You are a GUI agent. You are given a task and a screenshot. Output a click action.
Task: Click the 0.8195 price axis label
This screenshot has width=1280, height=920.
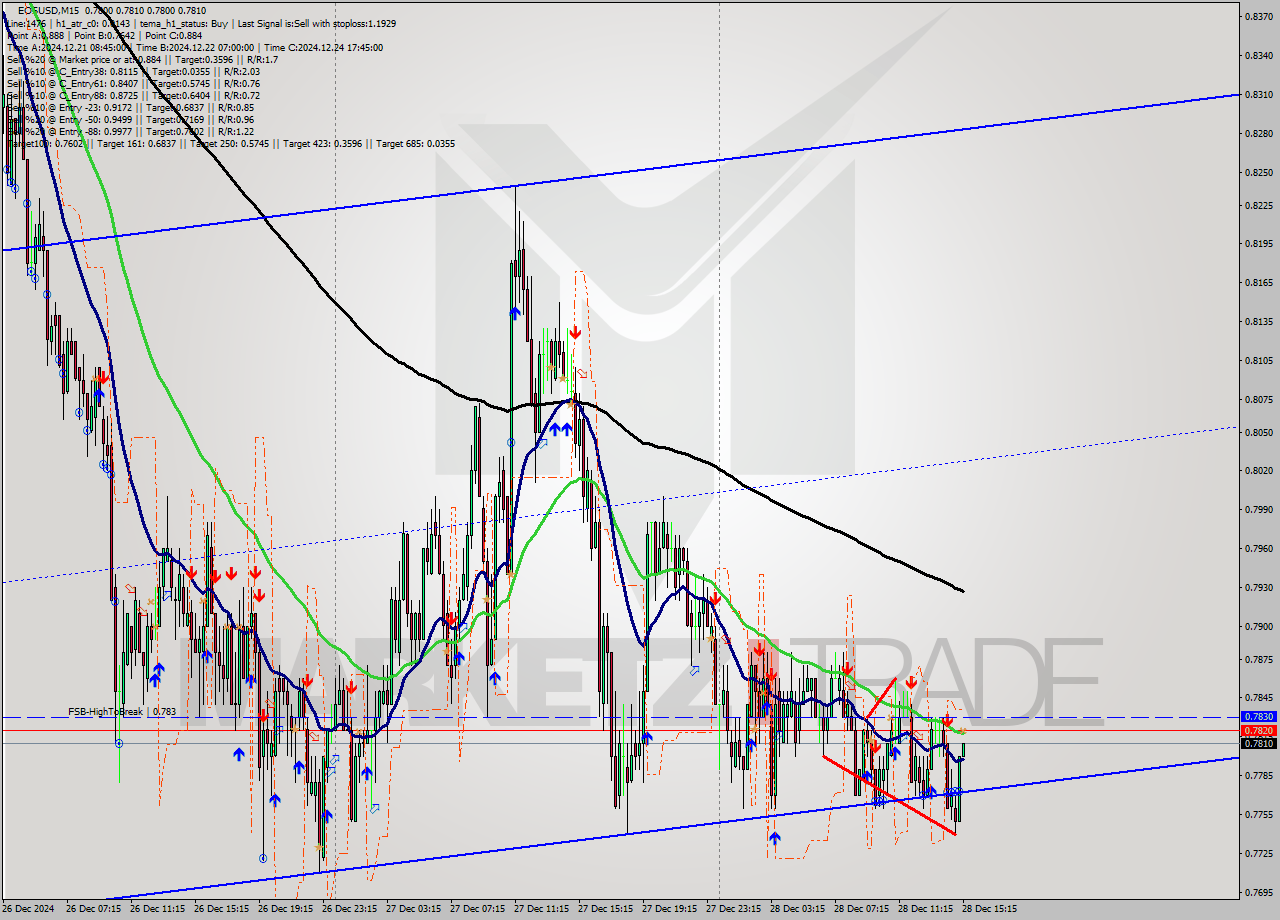click(x=1258, y=243)
